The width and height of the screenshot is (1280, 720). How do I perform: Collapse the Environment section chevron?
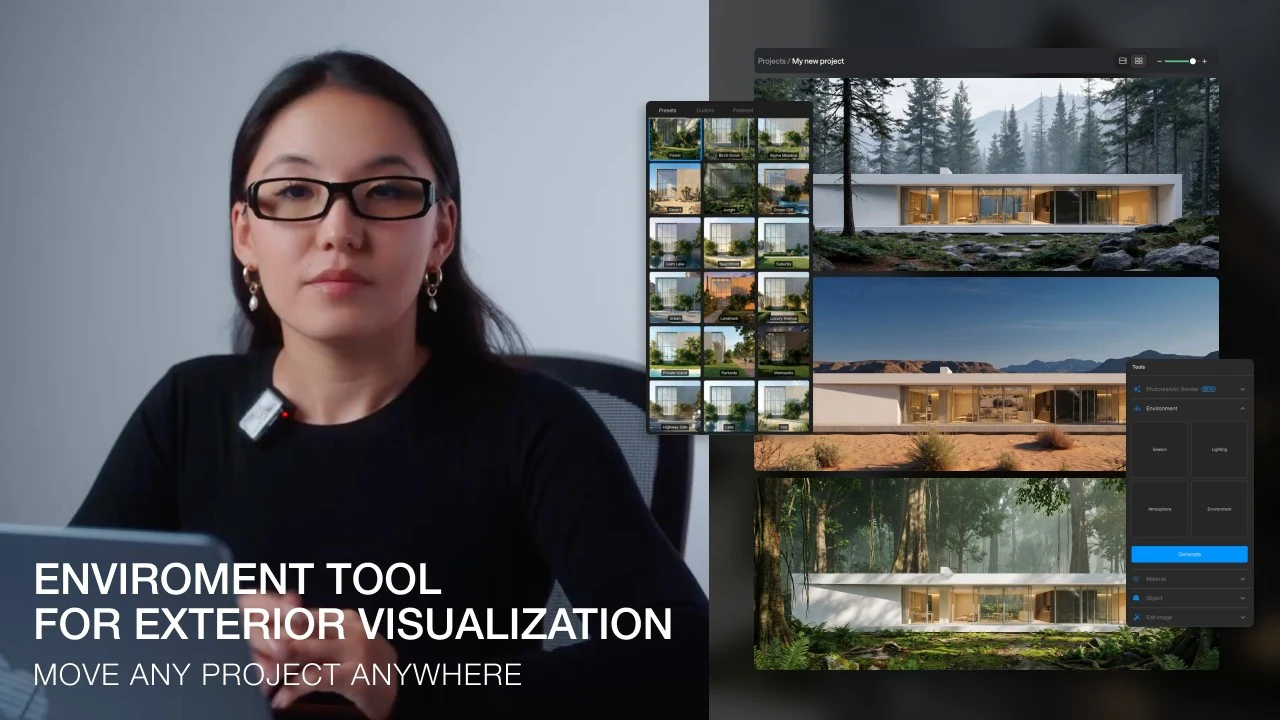click(1243, 408)
